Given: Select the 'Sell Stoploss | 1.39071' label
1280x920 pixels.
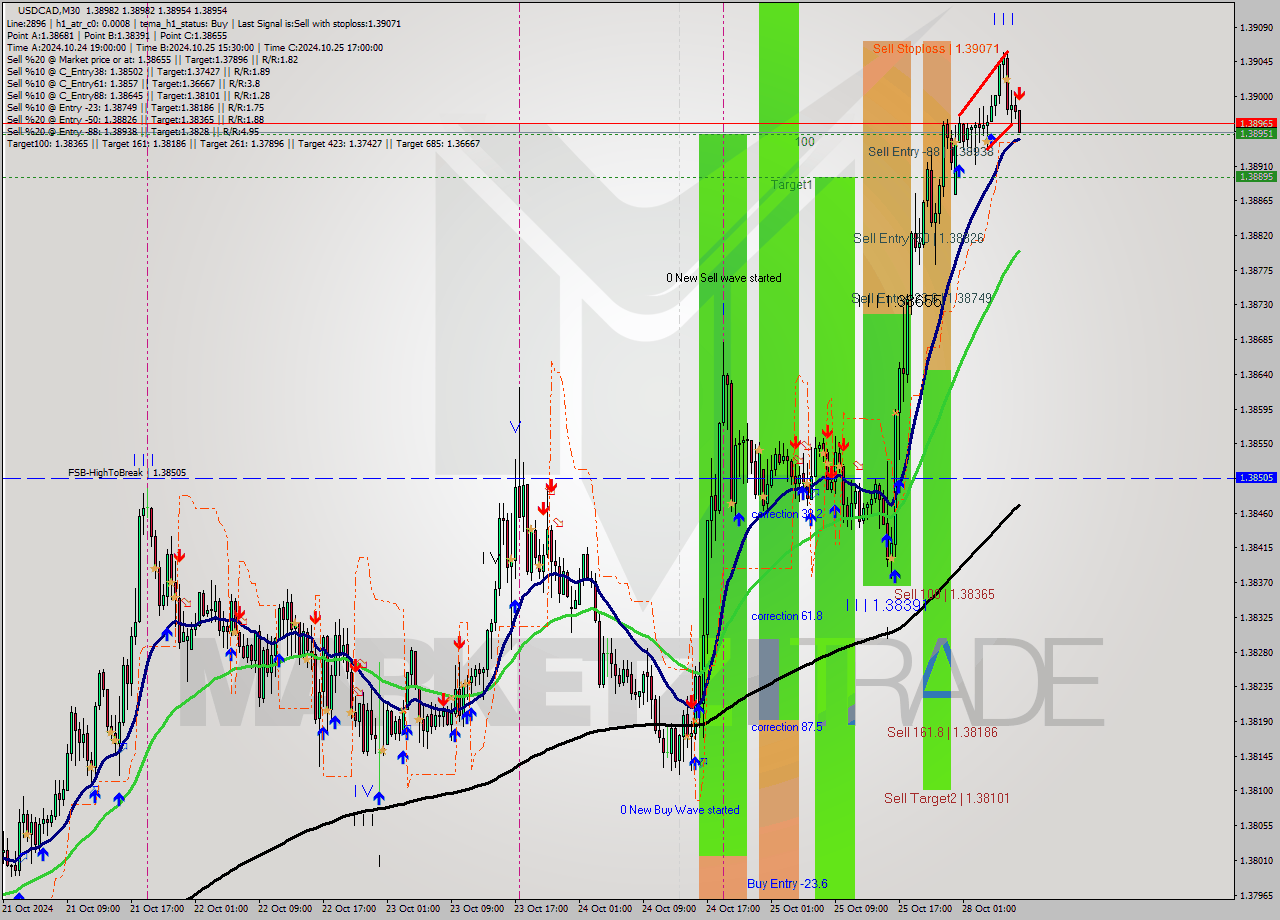Looking at the screenshot, I should pos(936,48).
